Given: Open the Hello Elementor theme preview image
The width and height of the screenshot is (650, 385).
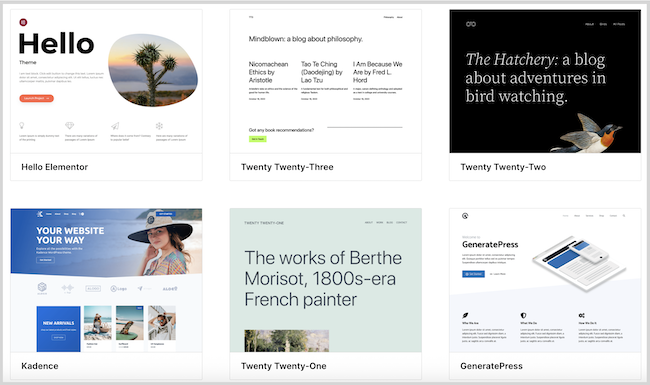Looking at the screenshot, I should coord(106,81).
